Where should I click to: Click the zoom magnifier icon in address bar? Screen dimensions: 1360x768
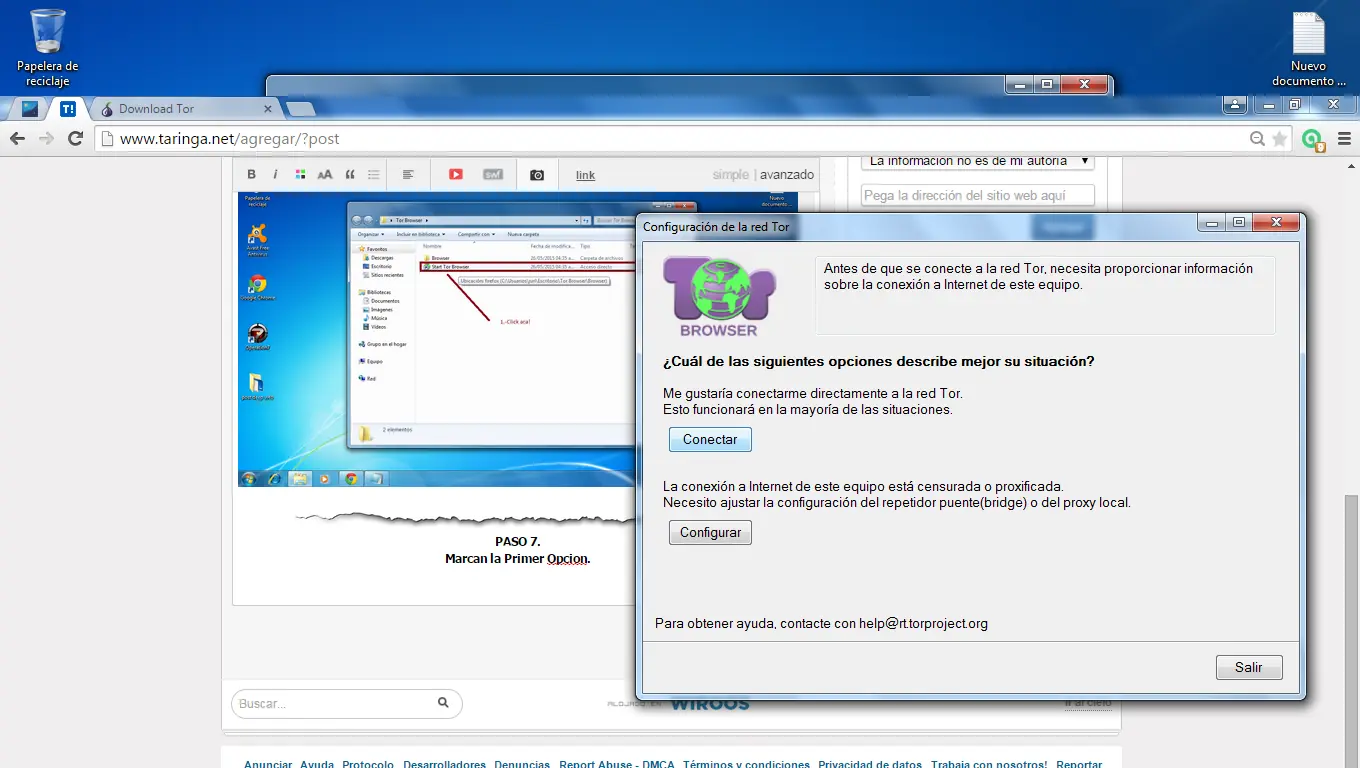(x=1258, y=139)
